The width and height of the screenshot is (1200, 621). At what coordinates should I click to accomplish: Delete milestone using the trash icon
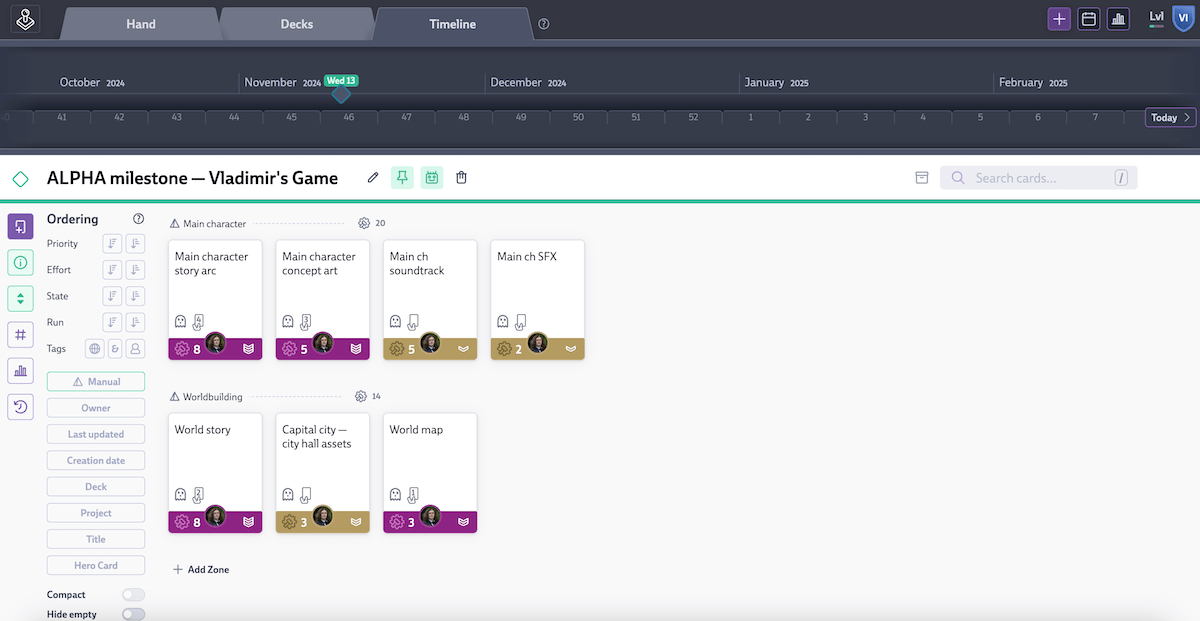461,178
